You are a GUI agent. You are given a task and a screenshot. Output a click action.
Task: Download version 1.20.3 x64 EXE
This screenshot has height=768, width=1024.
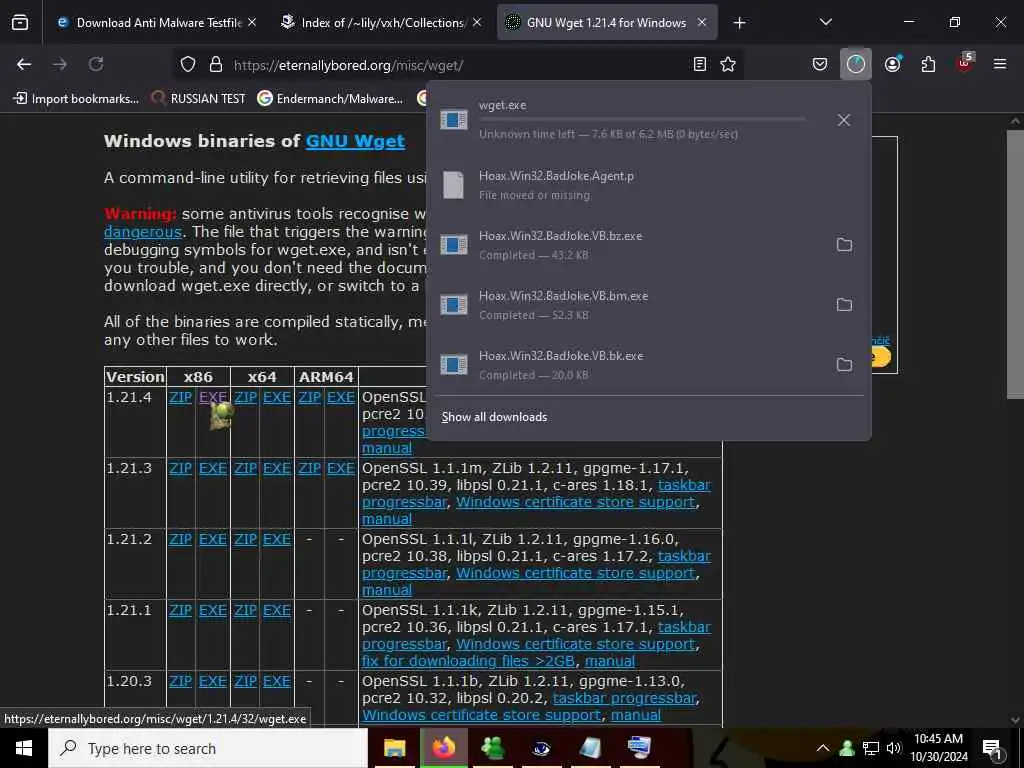click(277, 681)
